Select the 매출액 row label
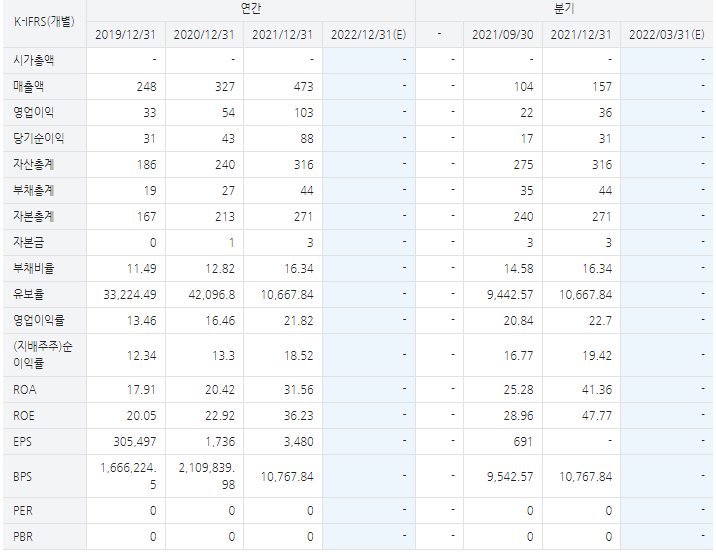This screenshot has height=552, width=716. click(x=29, y=86)
